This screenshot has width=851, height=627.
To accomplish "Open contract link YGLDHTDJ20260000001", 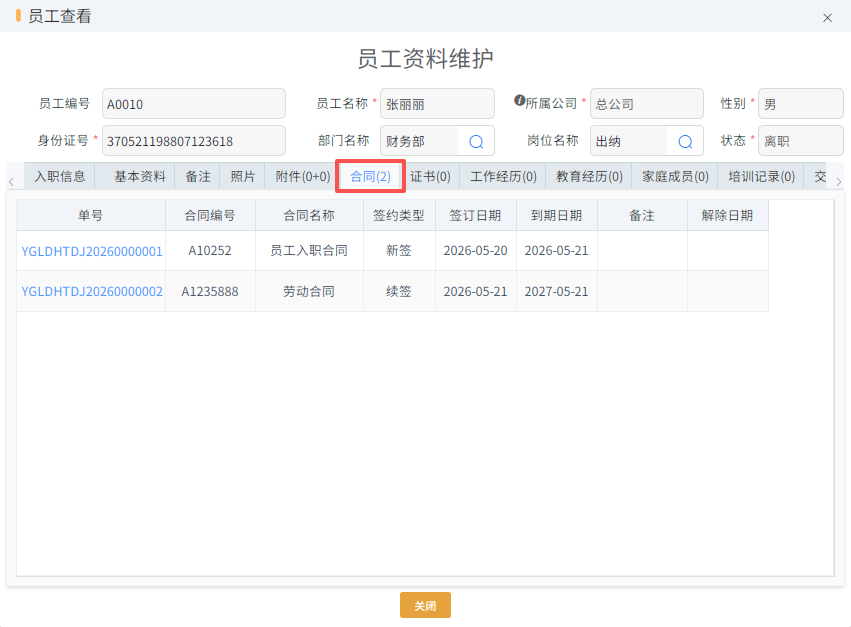I will click(x=92, y=251).
